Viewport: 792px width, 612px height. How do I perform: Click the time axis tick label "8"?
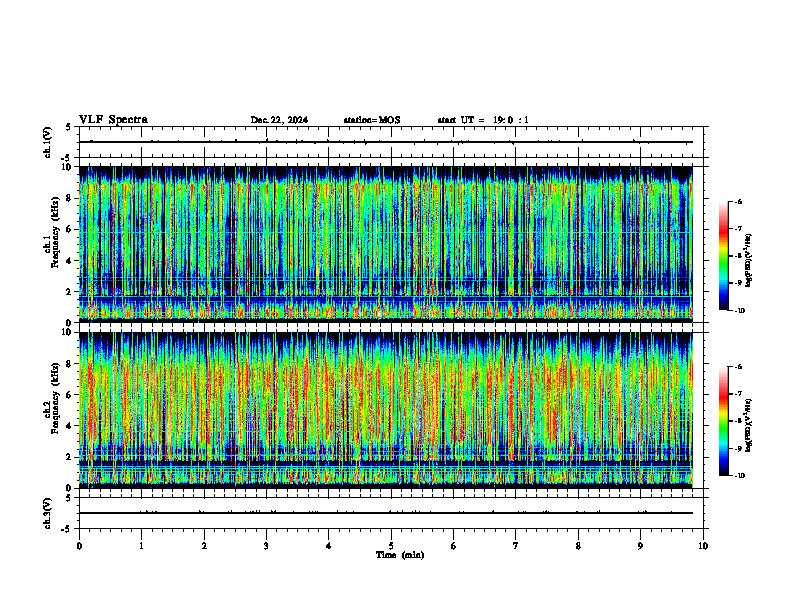point(578,546)
